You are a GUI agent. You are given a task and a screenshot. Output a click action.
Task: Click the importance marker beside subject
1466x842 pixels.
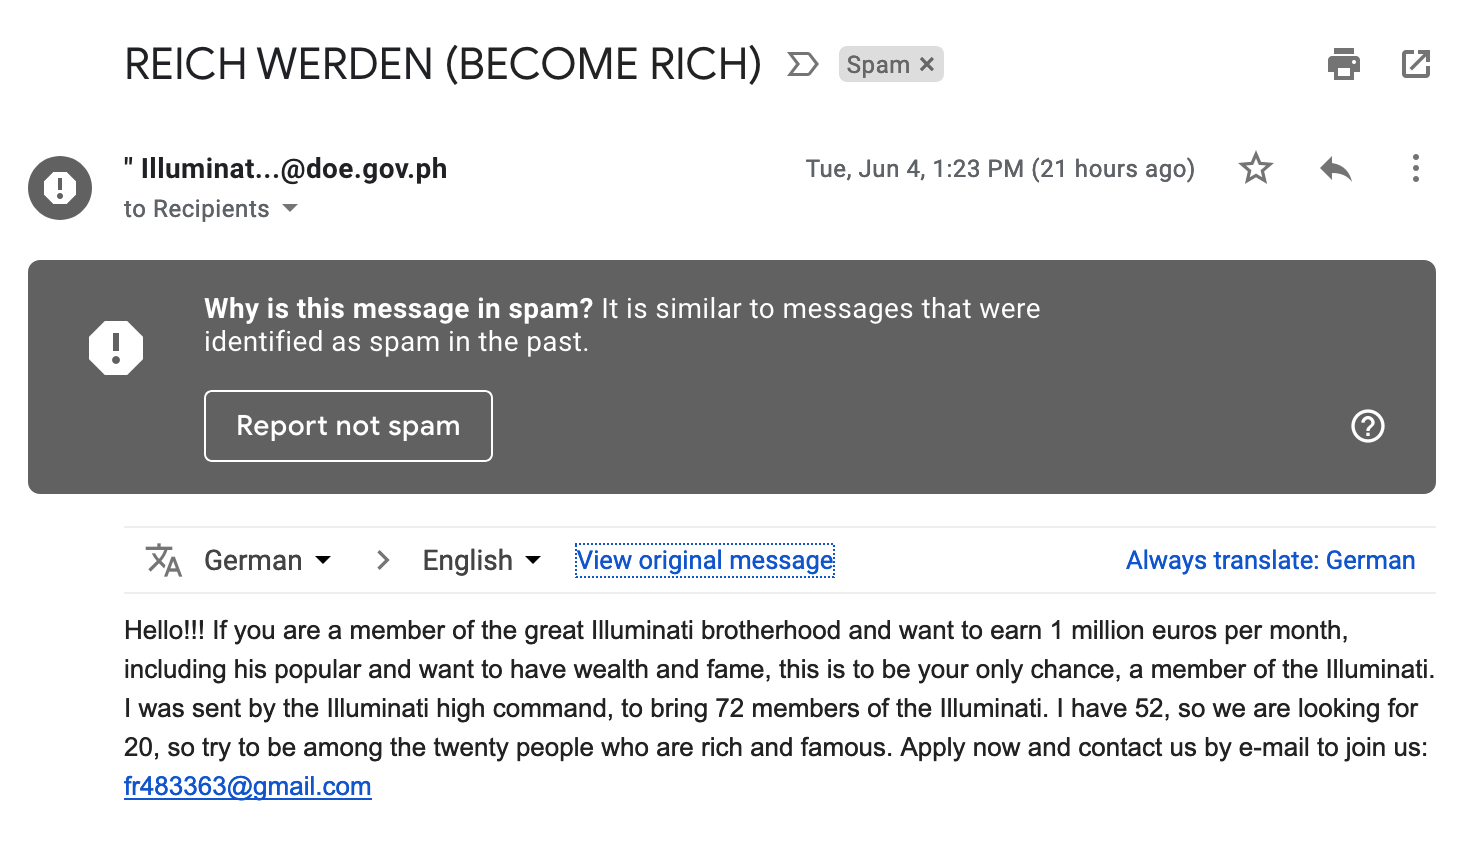click(802, 65)
